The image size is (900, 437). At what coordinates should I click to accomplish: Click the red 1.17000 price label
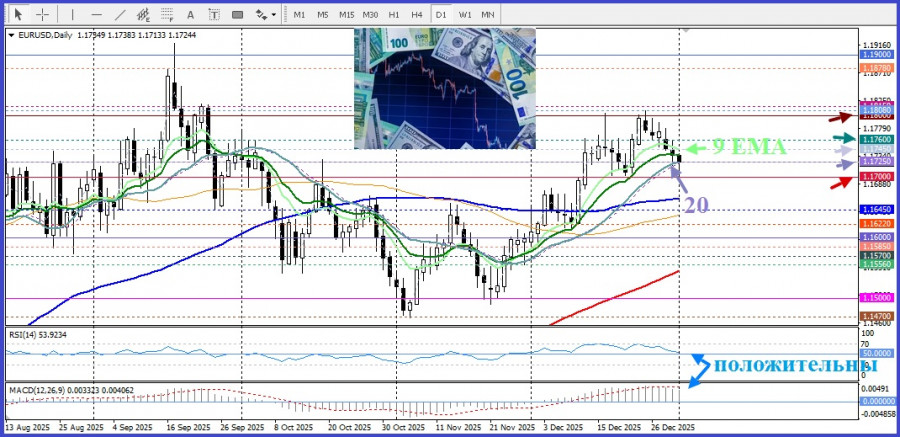pyautogui.click(x=876, y=177)
